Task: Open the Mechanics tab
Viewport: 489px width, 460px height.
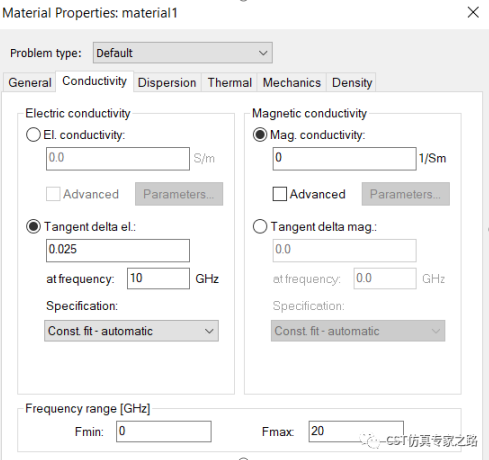Action: point(292,82)
